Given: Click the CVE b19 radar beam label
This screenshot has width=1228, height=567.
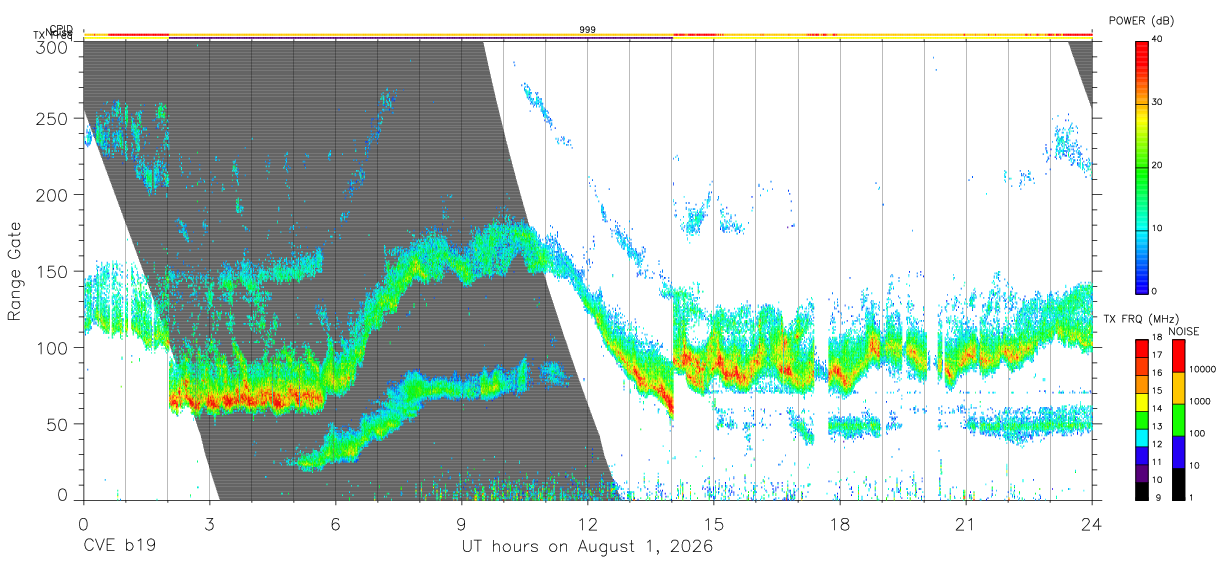Looking at the screenshot, I should [119, 547].
